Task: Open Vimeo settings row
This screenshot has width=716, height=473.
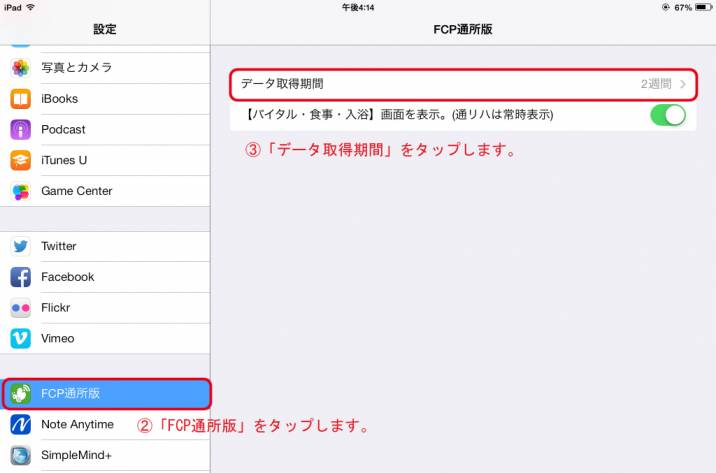Action: point(105,338)
